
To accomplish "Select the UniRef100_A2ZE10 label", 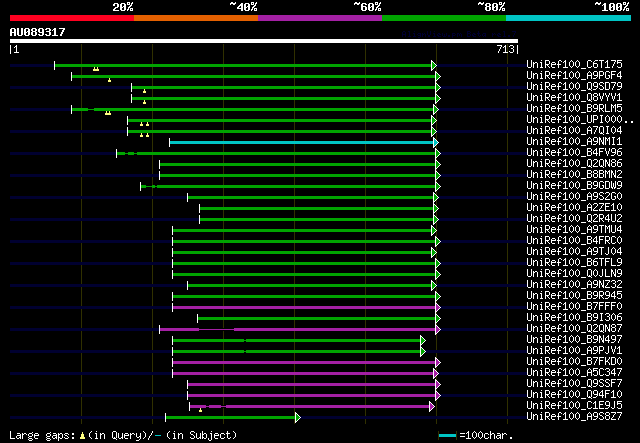I will tap(574, 207).
